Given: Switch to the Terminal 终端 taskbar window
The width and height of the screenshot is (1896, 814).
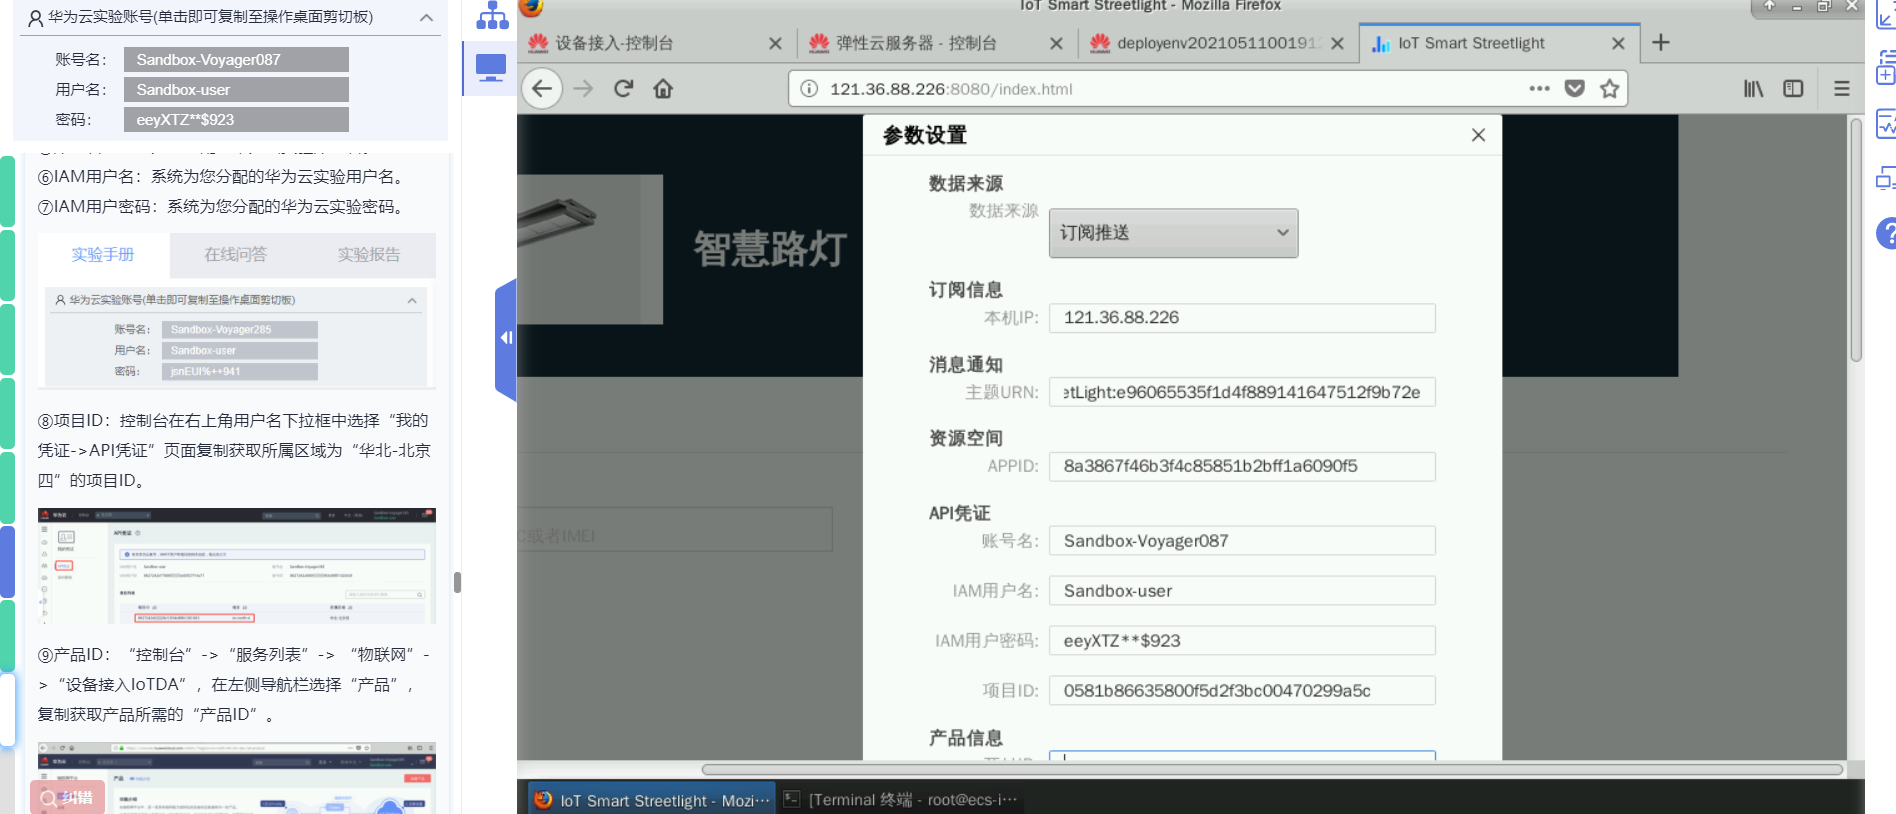Looking at the screenshot, I should (900, 800).
